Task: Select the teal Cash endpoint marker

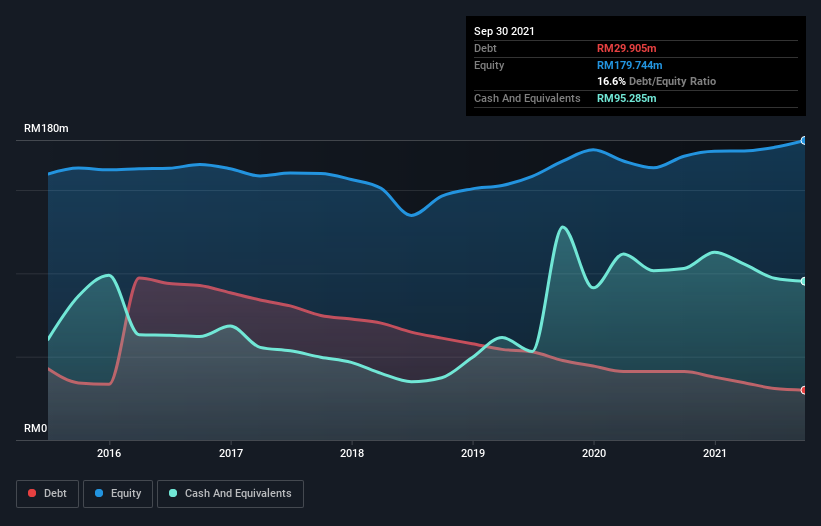Action: click(x=804, y=282)
